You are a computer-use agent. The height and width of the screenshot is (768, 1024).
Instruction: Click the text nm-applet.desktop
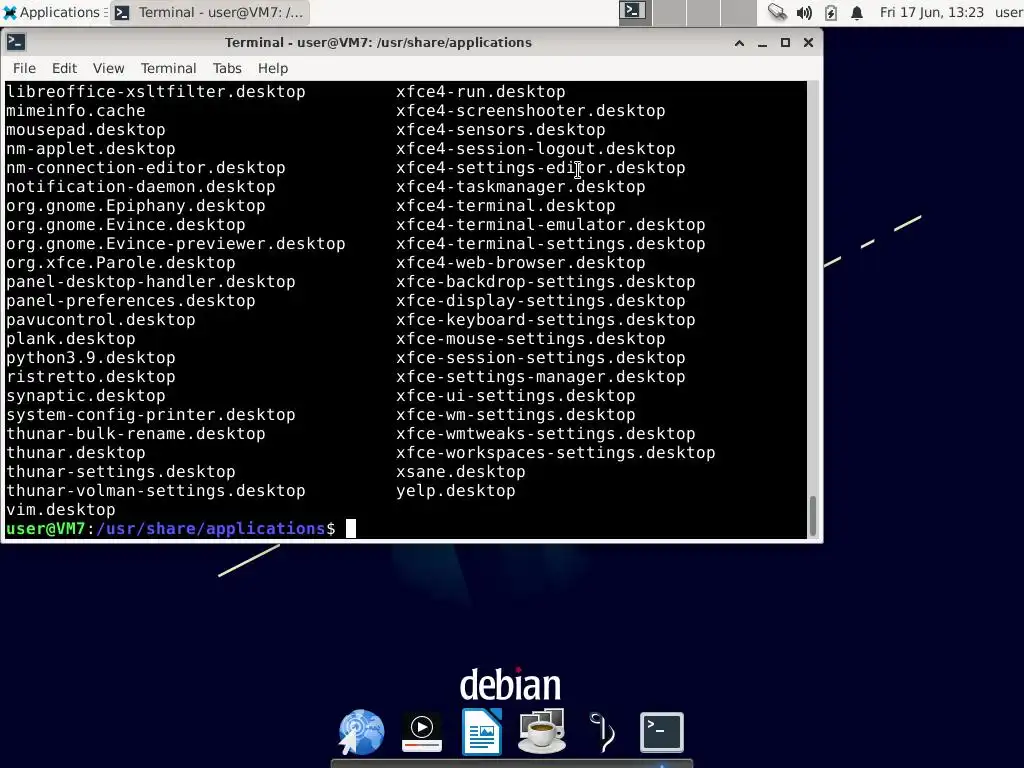click(91, 148)
